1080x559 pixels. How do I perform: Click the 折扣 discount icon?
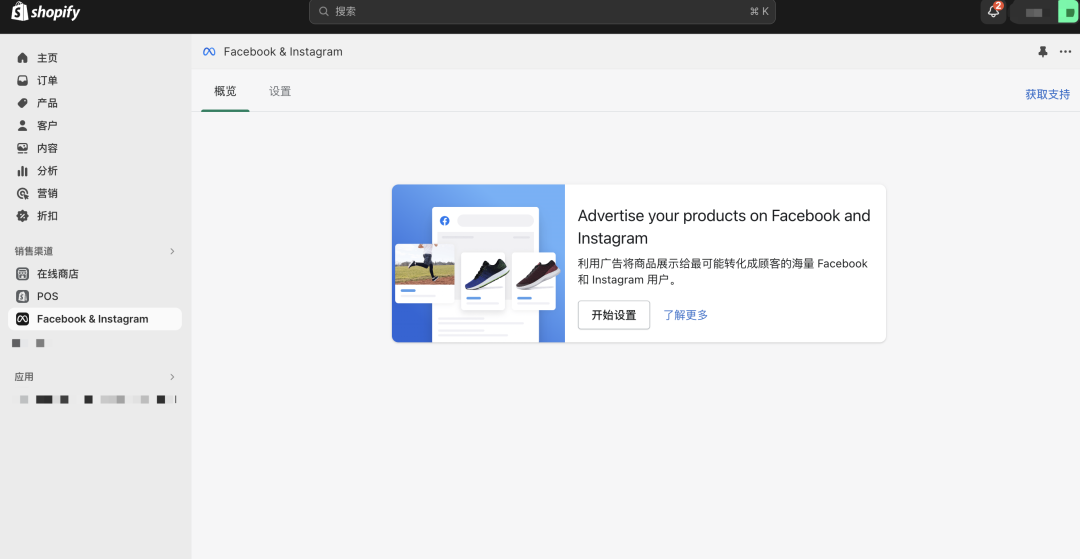23,215
